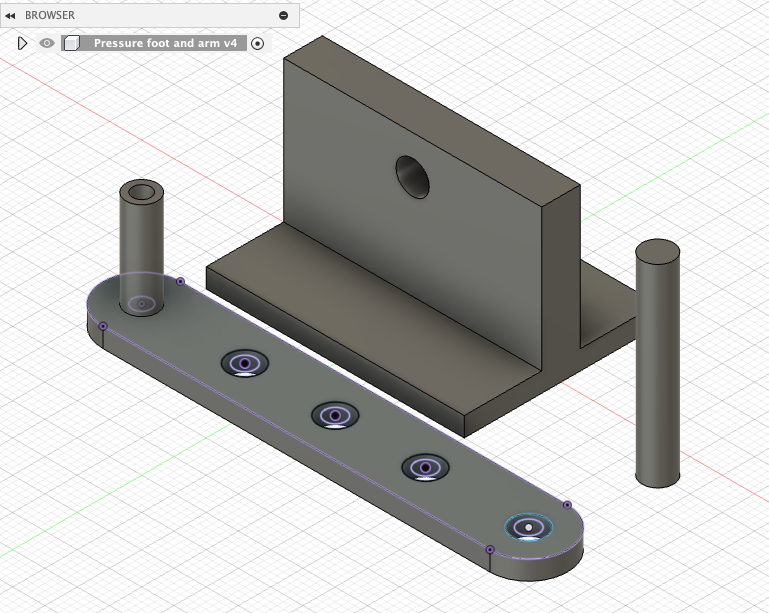Click the Browser panel minus button
The height and width of the screenshot is (613, 769).
283,16
